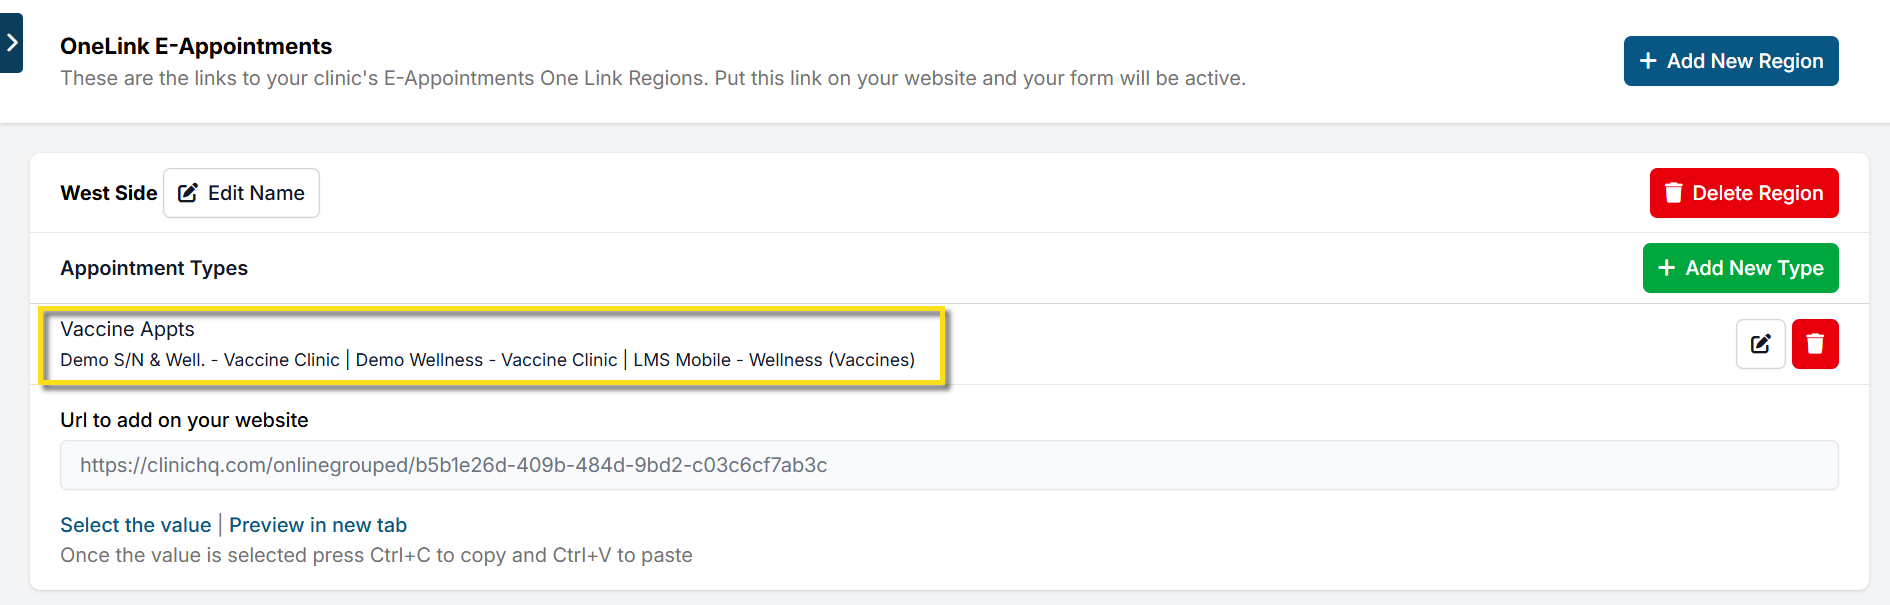Click the OneLink E-Appointments heading
Screen dimensions: 1890x605
coord(196,46)
